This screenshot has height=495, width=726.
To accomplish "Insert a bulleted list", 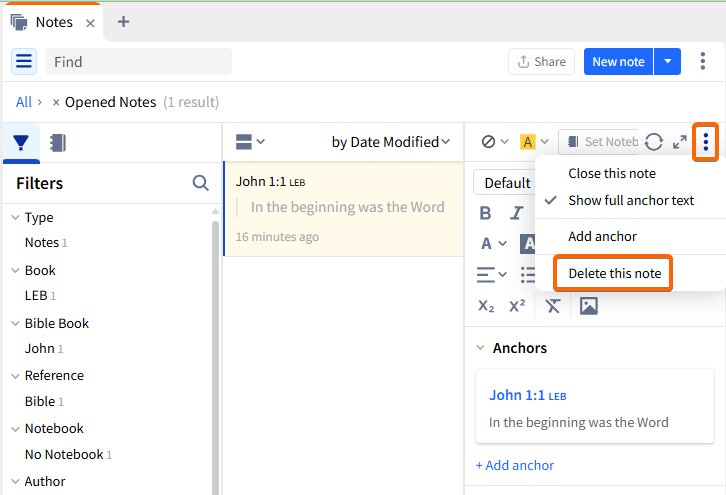I will [x=528, y=274].
